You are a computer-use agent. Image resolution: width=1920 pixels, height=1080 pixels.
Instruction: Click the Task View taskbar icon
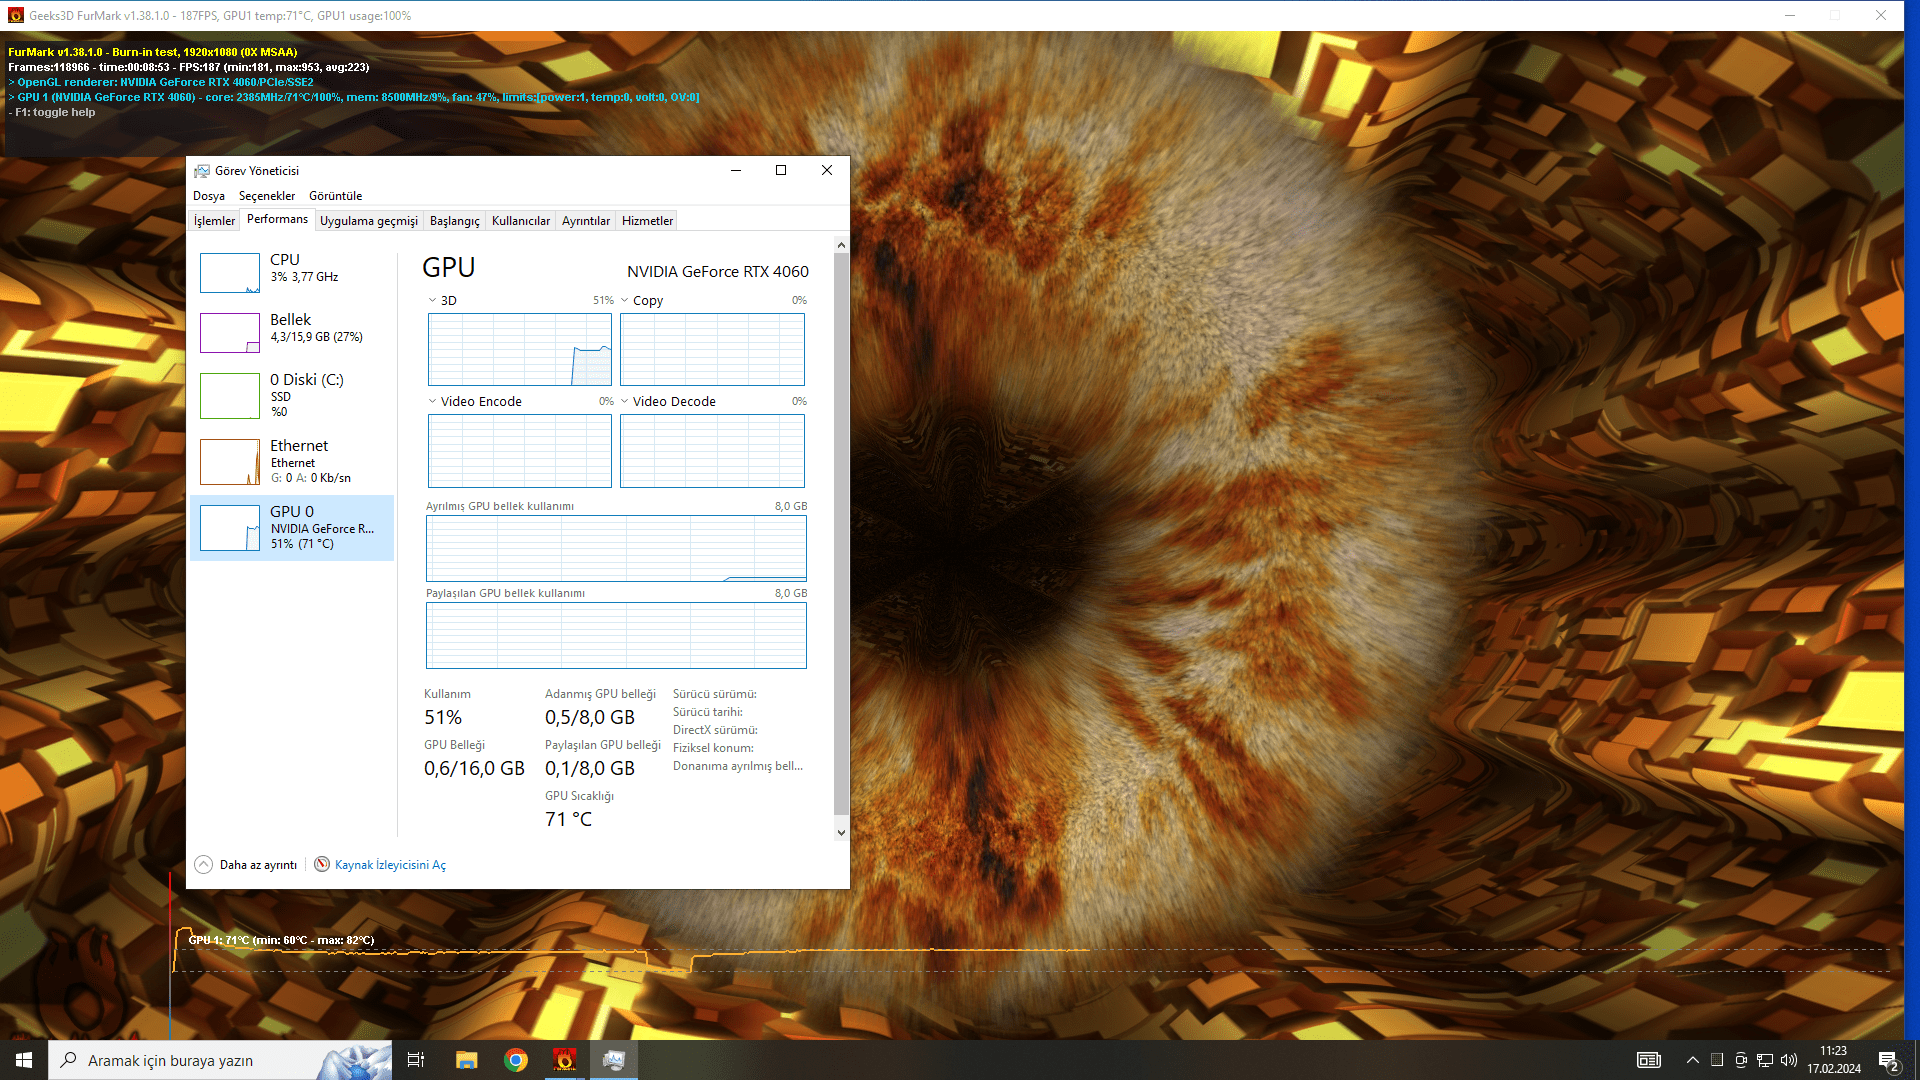point(416,1060)
